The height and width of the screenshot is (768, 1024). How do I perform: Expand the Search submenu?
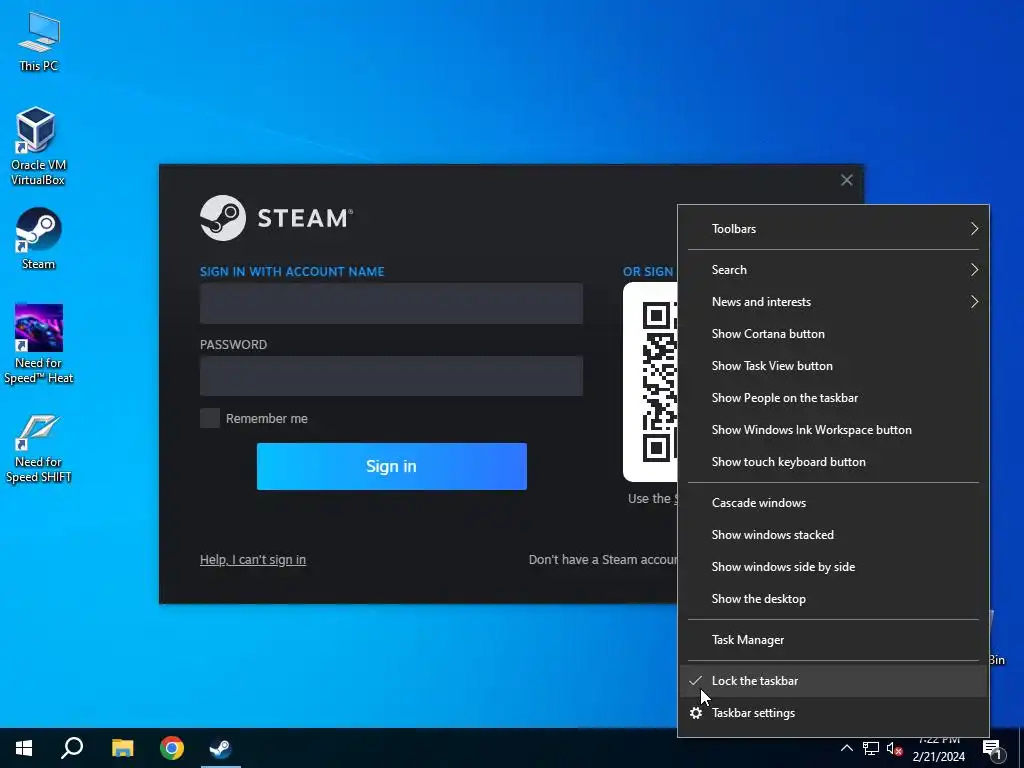[833, 270]
